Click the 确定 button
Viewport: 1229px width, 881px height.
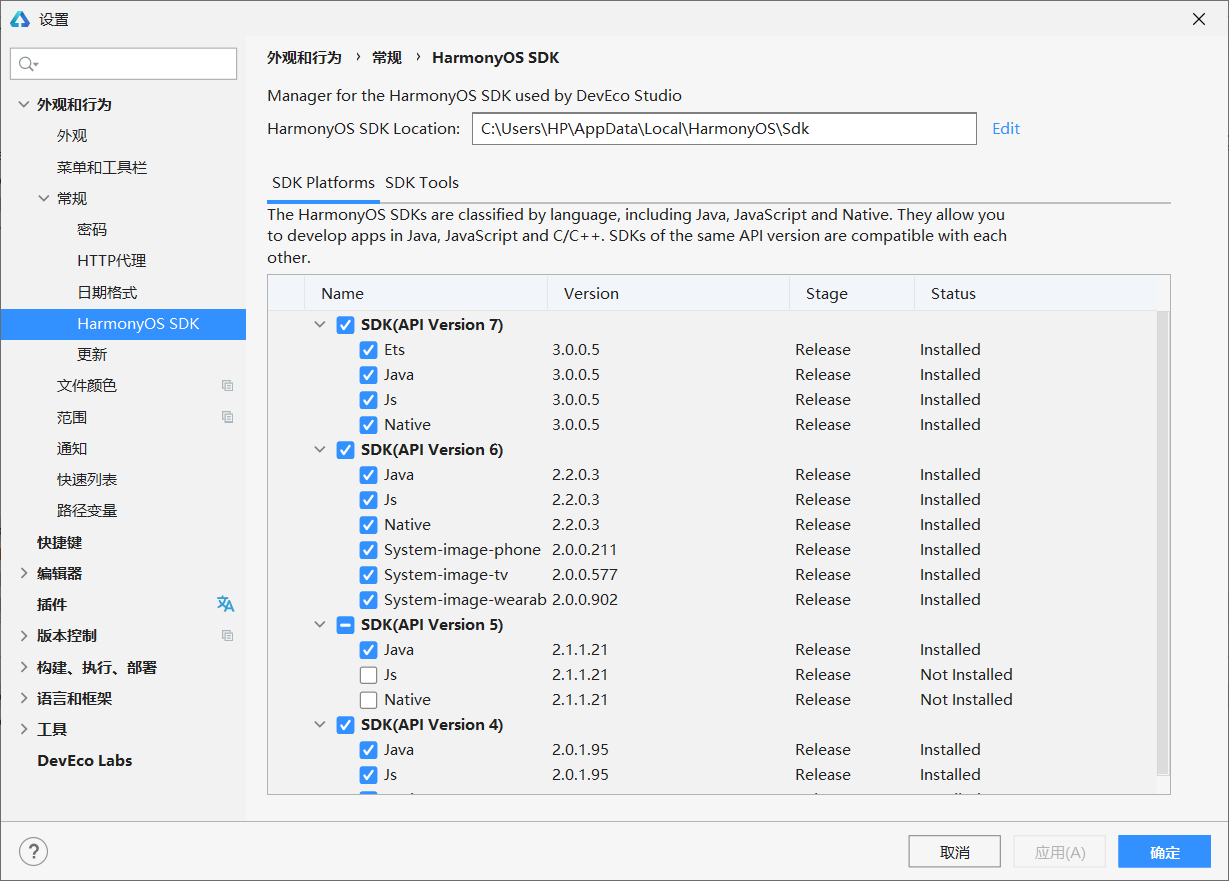(1165, 852)
